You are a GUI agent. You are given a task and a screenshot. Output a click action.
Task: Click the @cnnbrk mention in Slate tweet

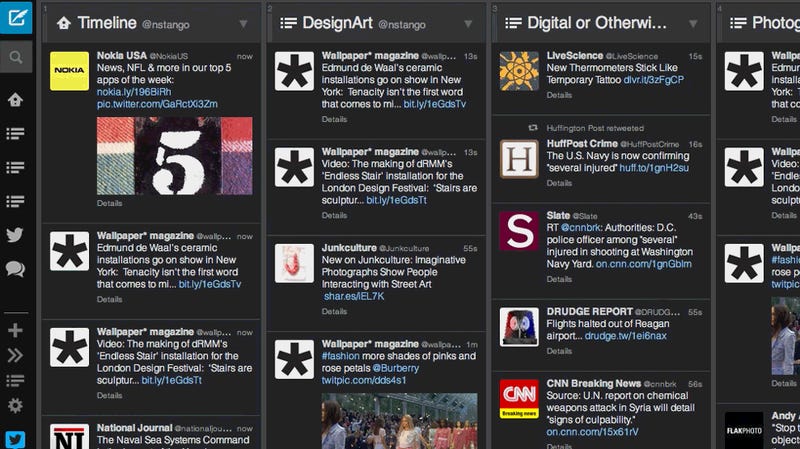582,228
